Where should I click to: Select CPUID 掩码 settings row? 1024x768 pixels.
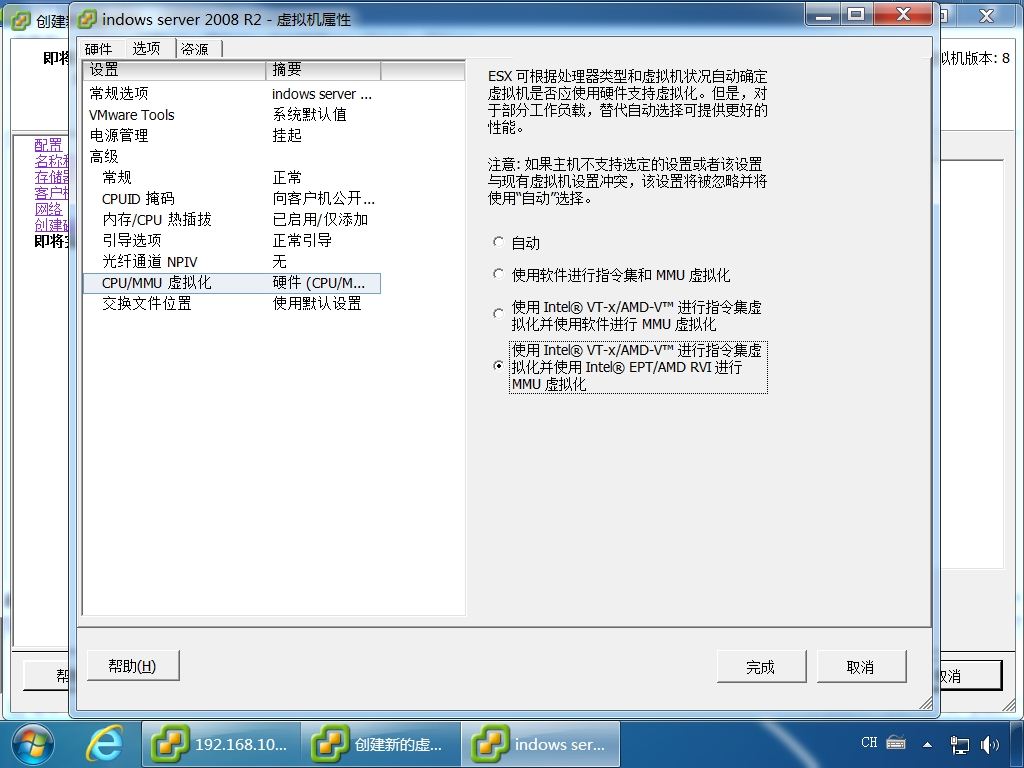232,198
